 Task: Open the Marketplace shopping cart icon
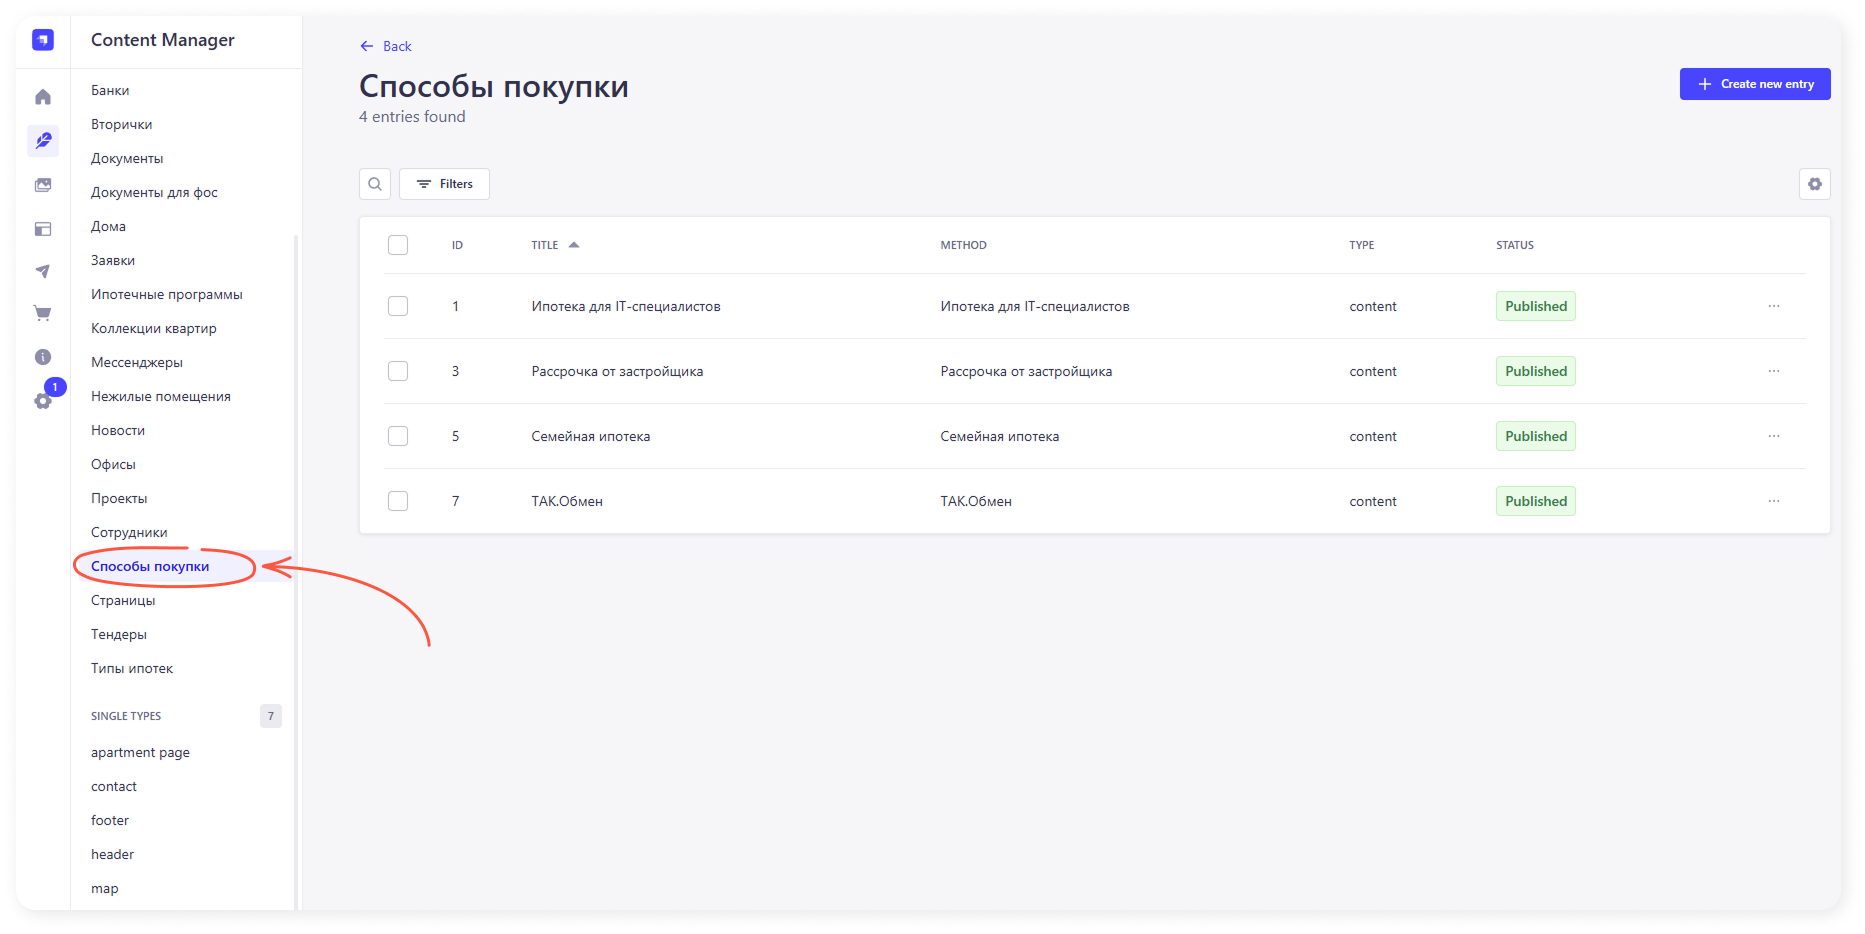click(43, 314)
